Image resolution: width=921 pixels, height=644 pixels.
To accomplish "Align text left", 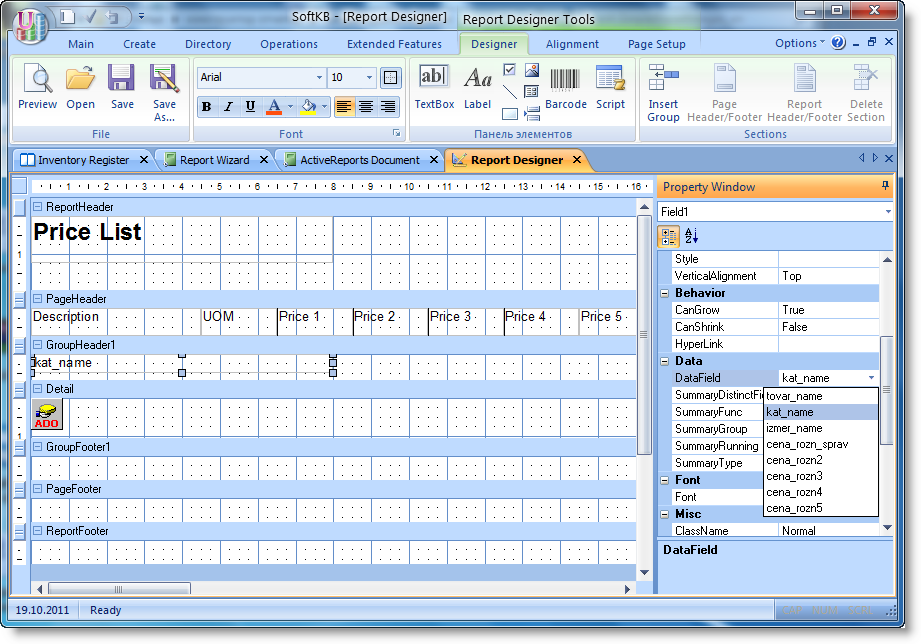I will 344,106.
